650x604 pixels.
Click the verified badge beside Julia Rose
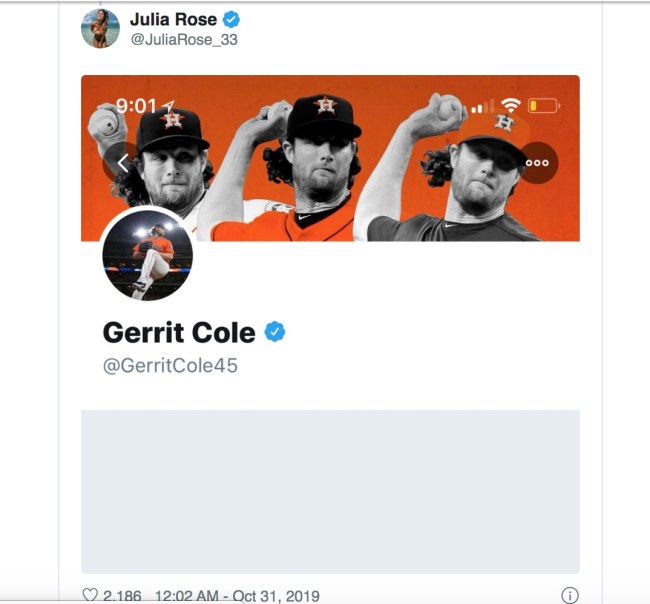[x=231, y=19]
